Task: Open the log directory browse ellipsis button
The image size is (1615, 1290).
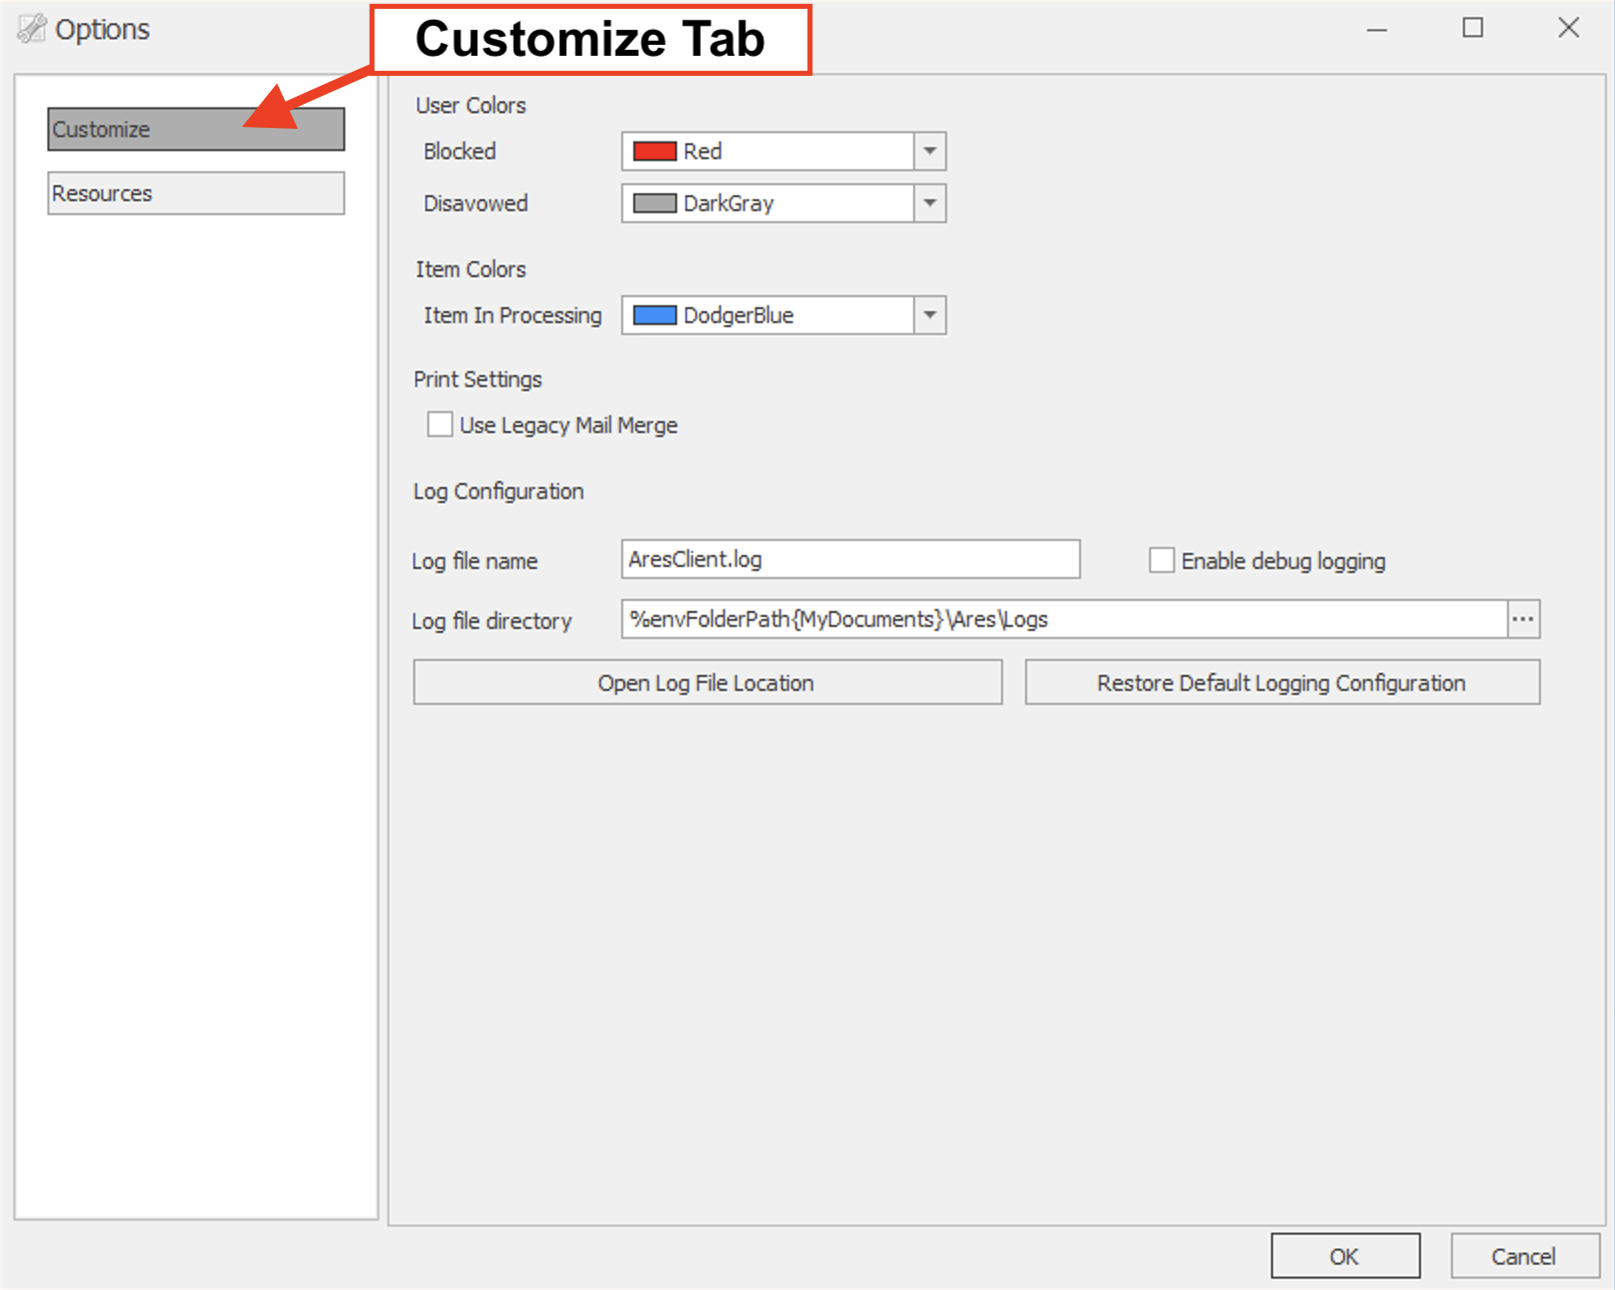Action: coord(1523,619)
